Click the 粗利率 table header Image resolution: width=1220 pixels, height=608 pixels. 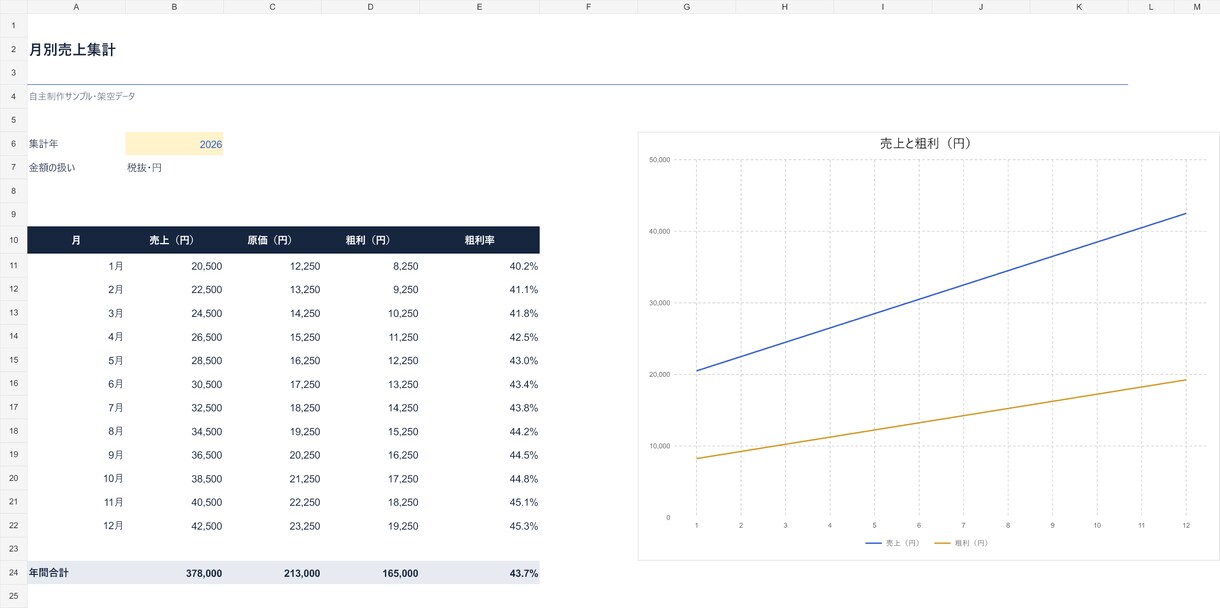(x=480, y=240)
